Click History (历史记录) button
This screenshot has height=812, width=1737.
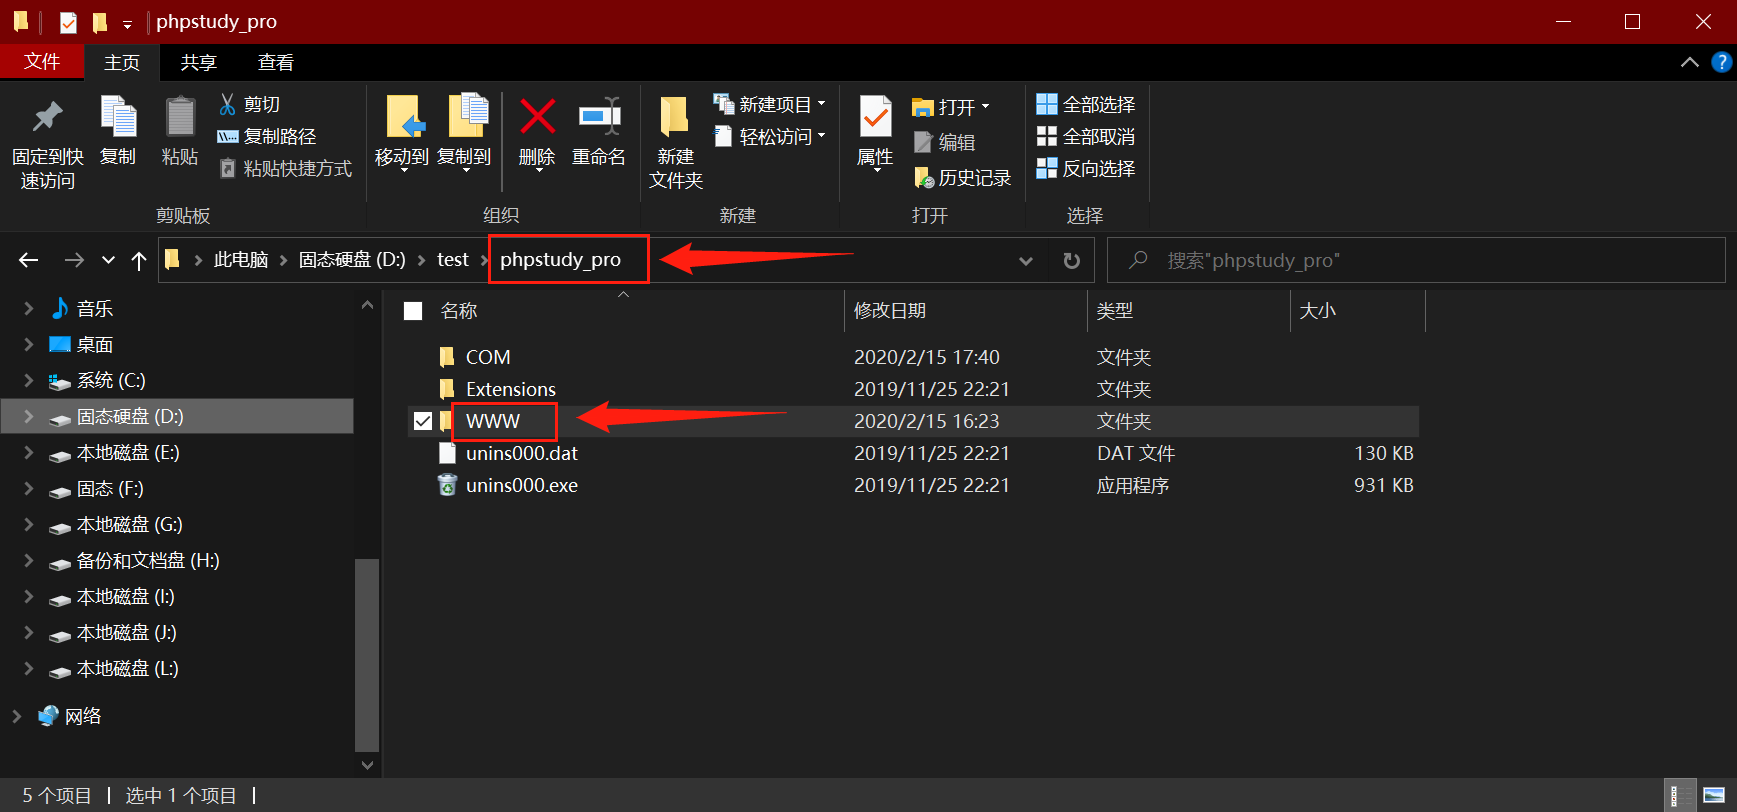962,178
